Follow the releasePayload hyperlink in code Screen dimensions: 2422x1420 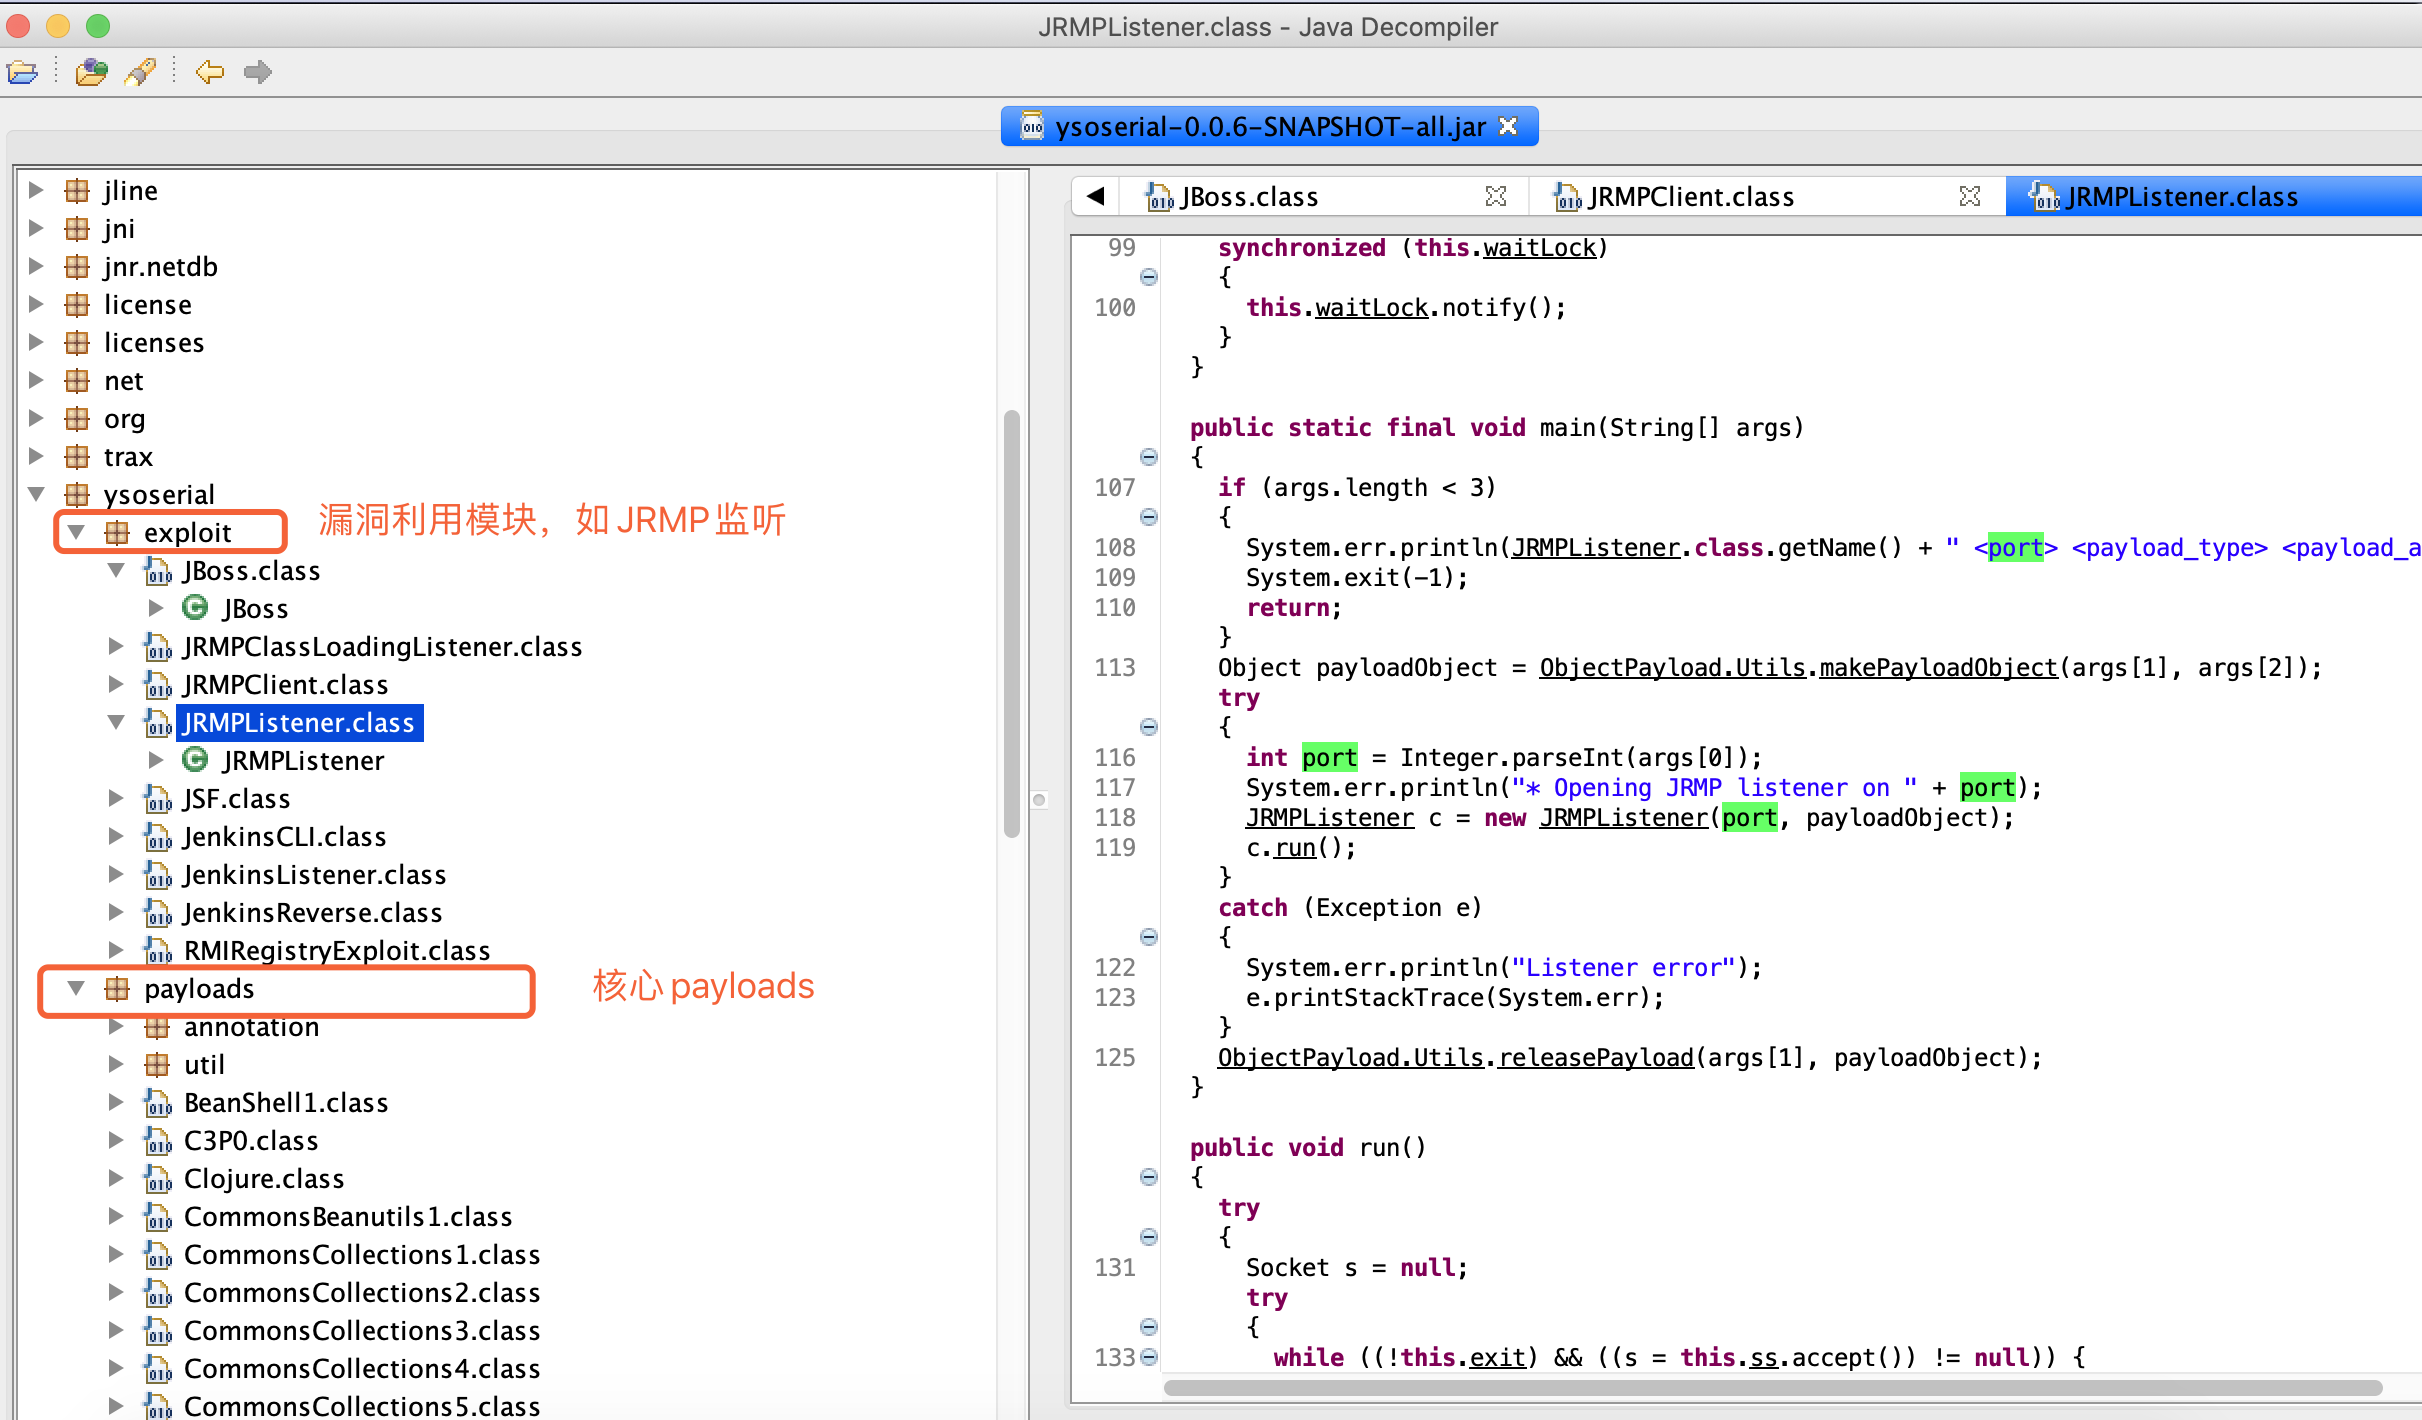pos(1594,1057)
